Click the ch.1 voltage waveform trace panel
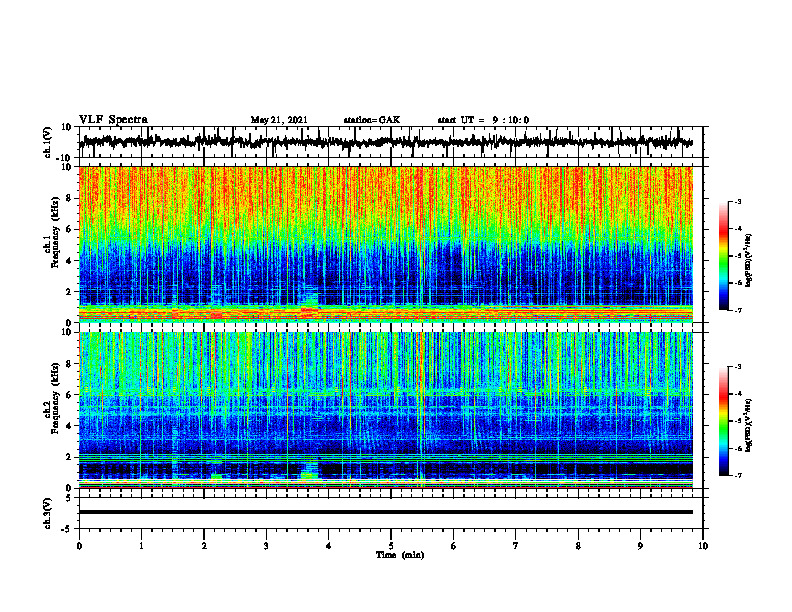792x612 pixels. tap(391, 142)
